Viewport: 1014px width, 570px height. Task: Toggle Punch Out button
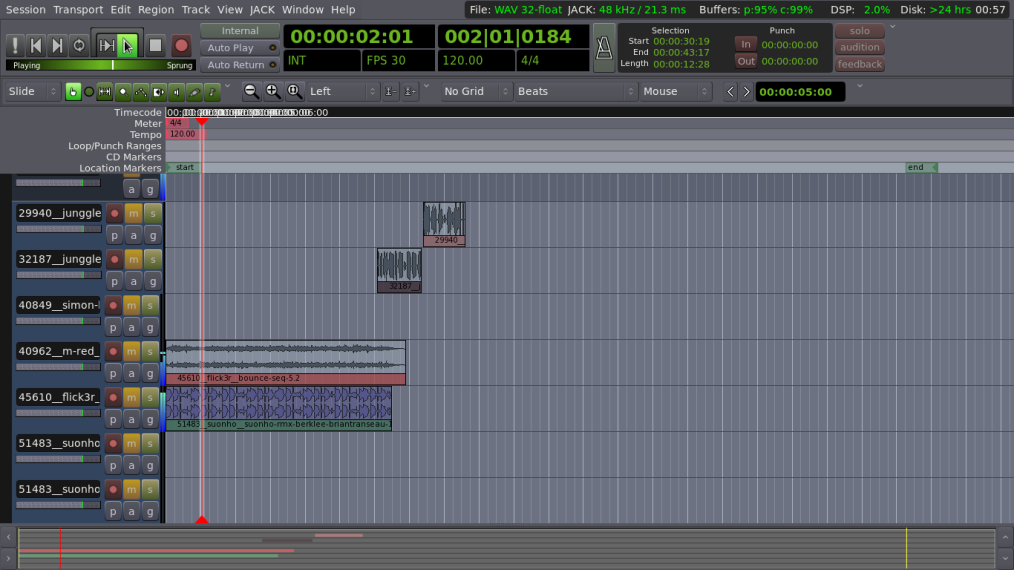[x=746, y=61]
